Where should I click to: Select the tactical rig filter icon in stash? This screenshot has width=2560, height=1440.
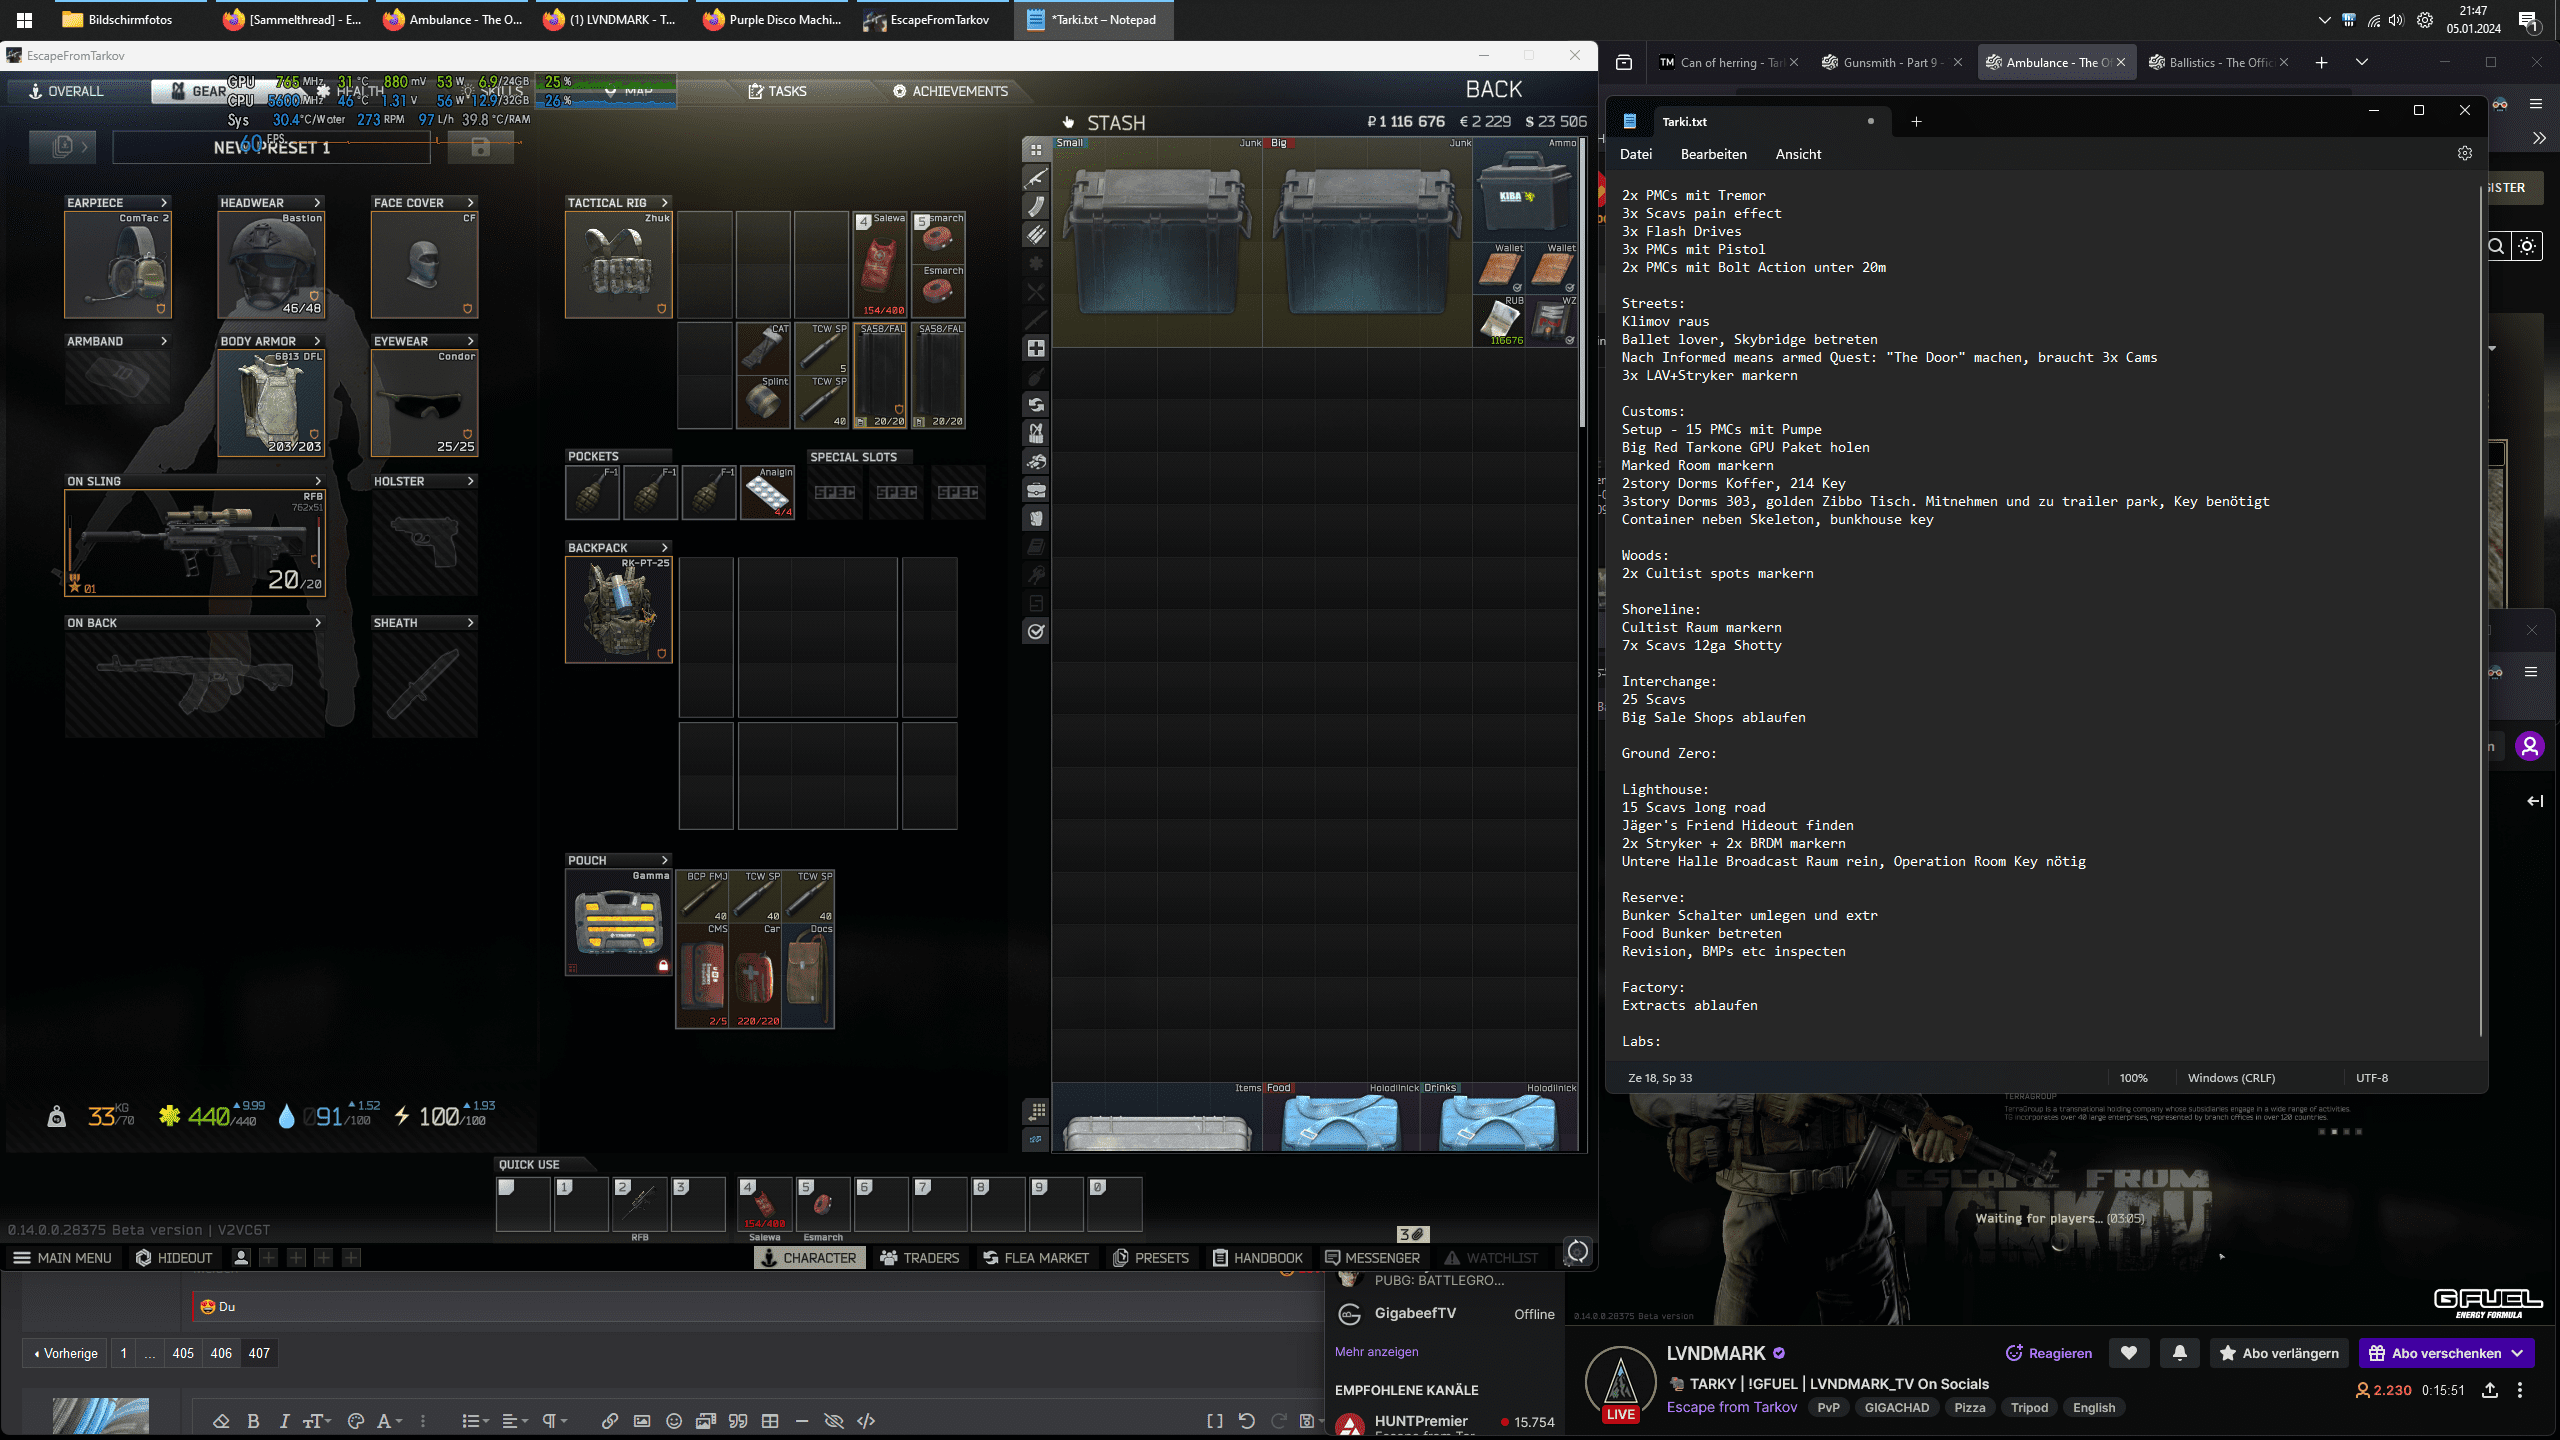1036,433
